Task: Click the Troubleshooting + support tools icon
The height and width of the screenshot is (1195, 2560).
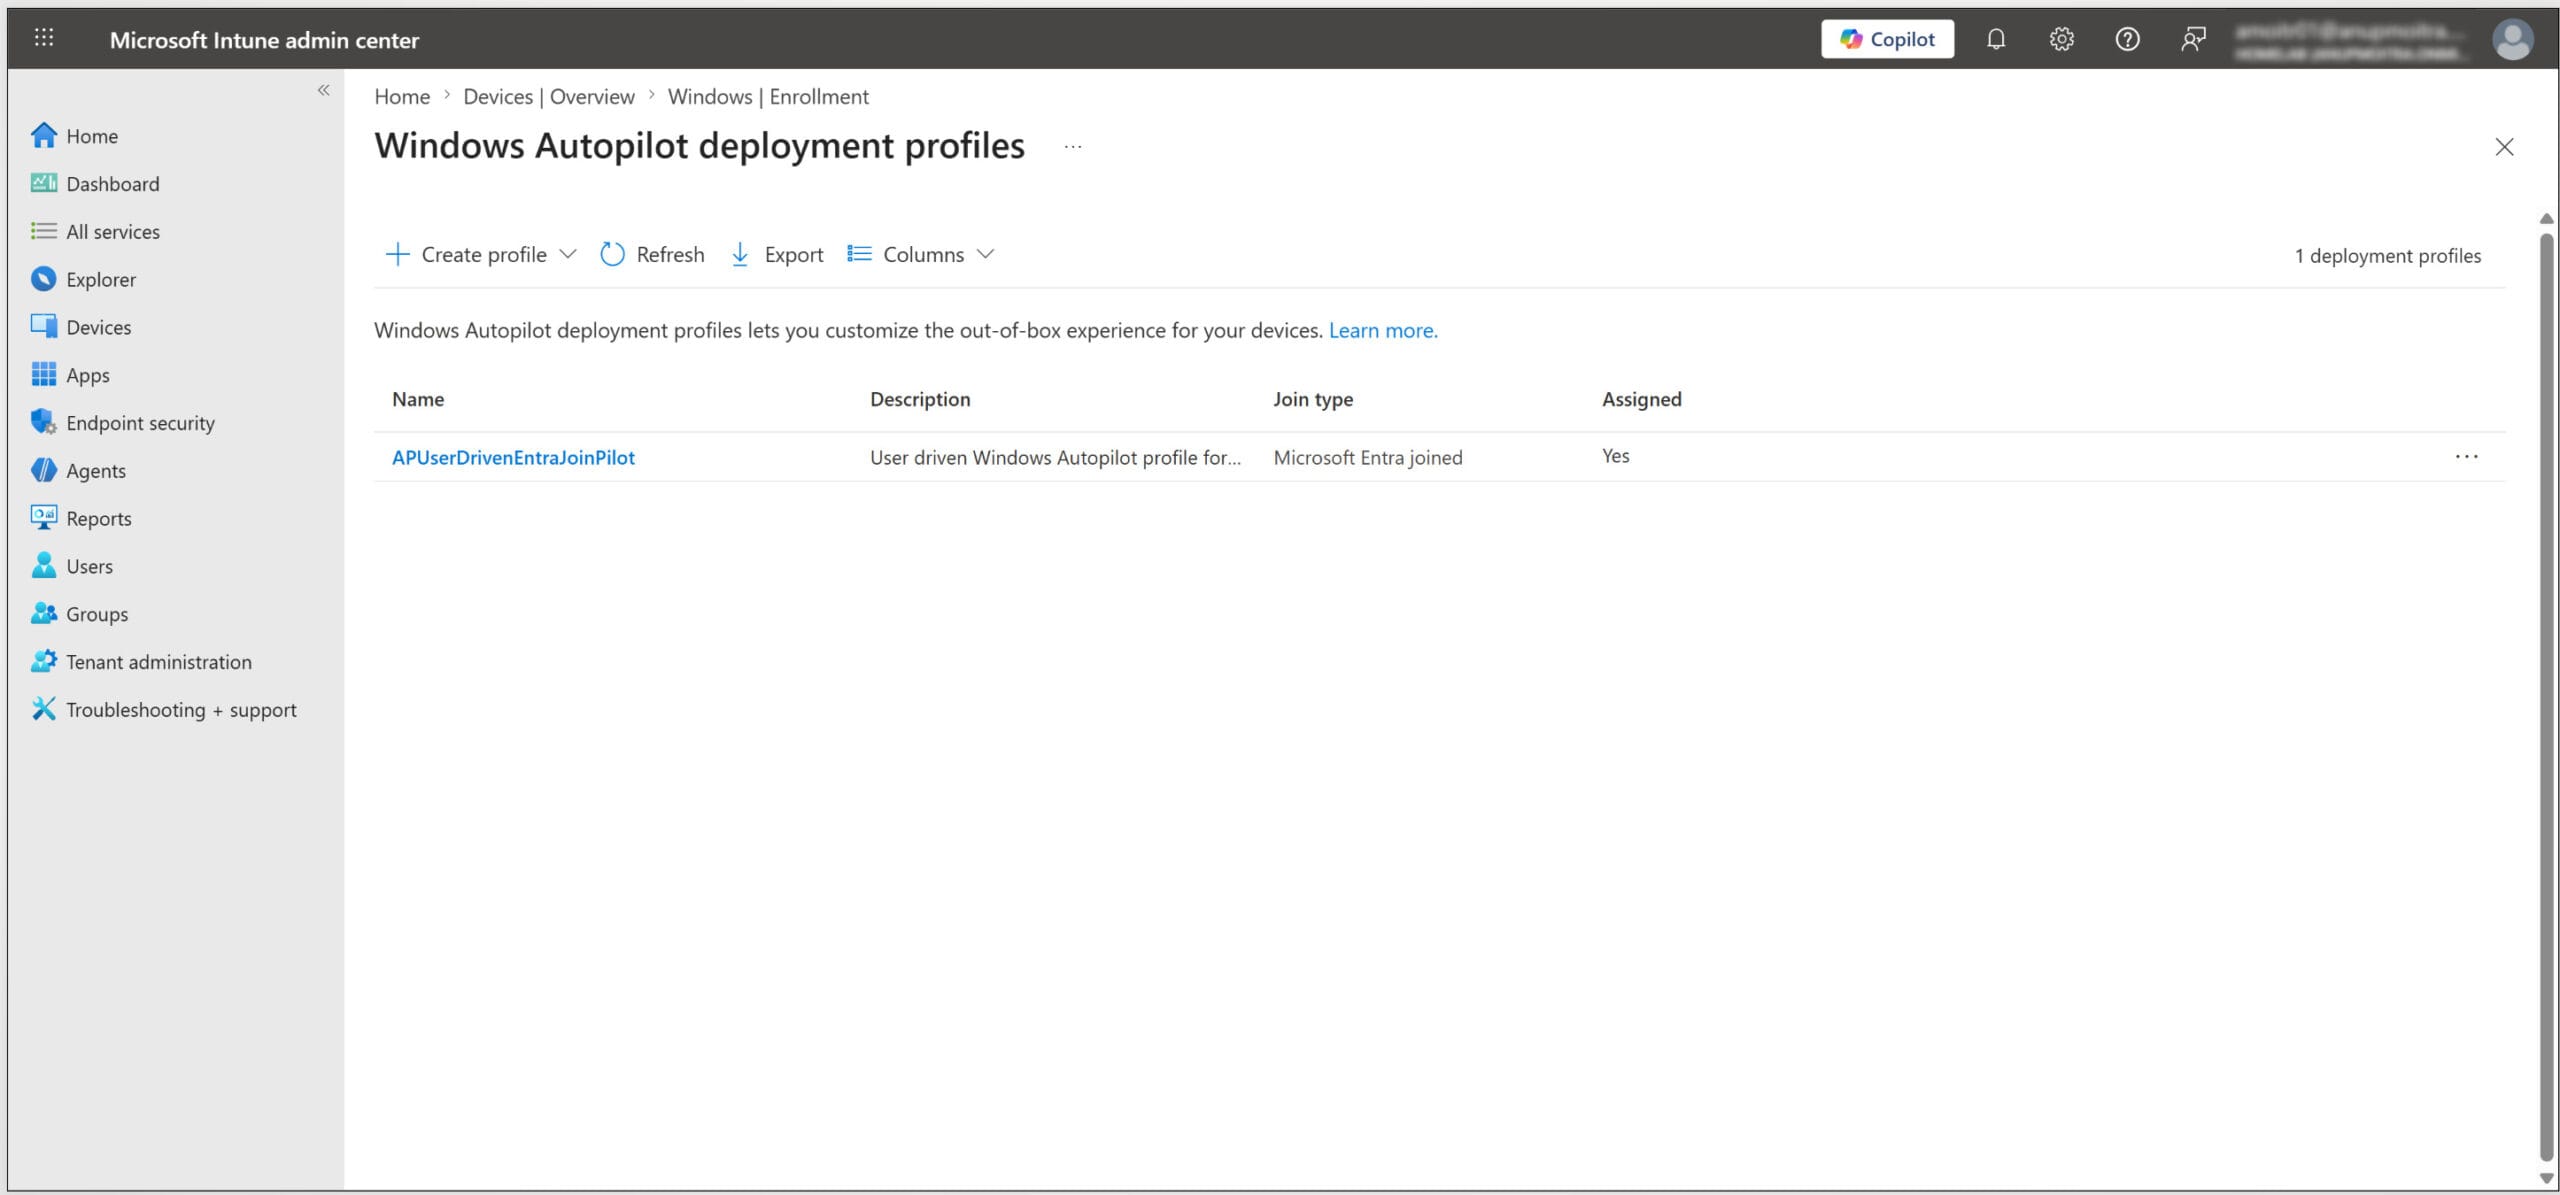Action: [43, 709]
